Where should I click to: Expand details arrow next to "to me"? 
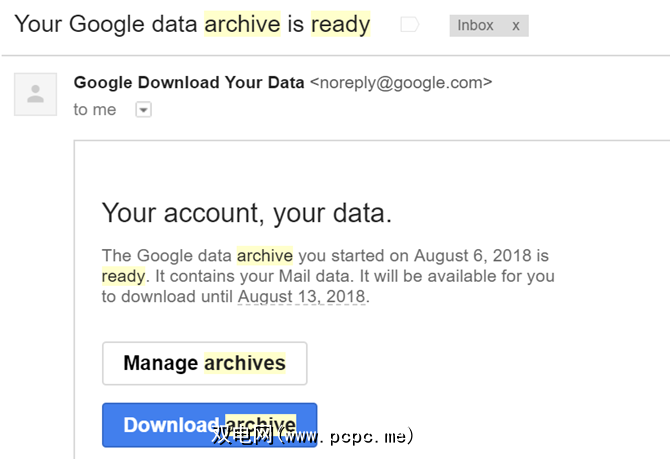pos(143,110)
